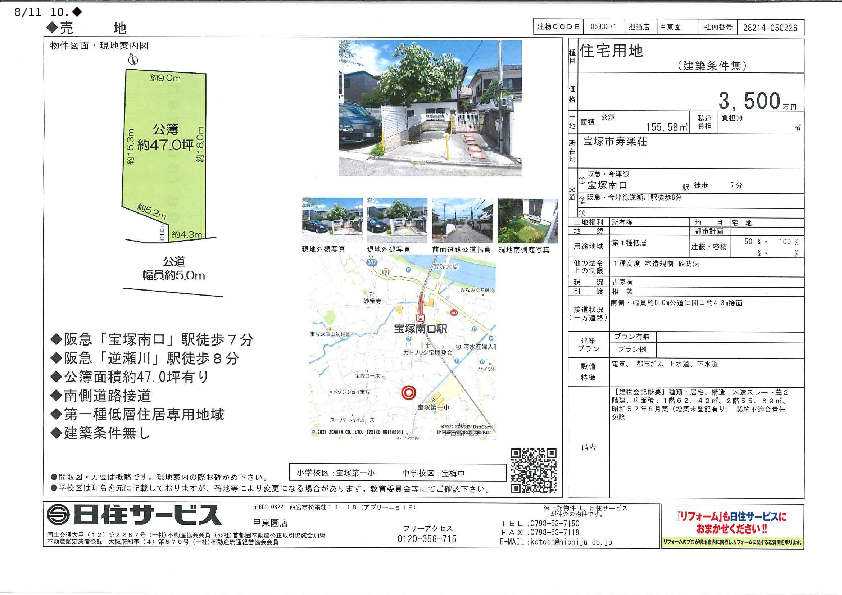Screen dimensions: 842x595
Task: Click the red station icon above 宝塚南口駅
Action: point(421,309)
